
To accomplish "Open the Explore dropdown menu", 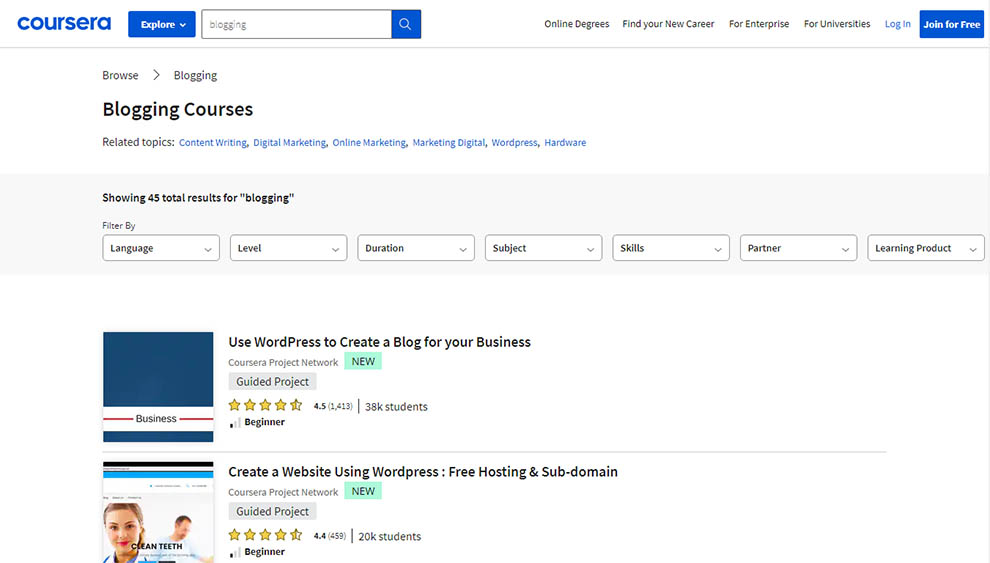I will 162,24.
